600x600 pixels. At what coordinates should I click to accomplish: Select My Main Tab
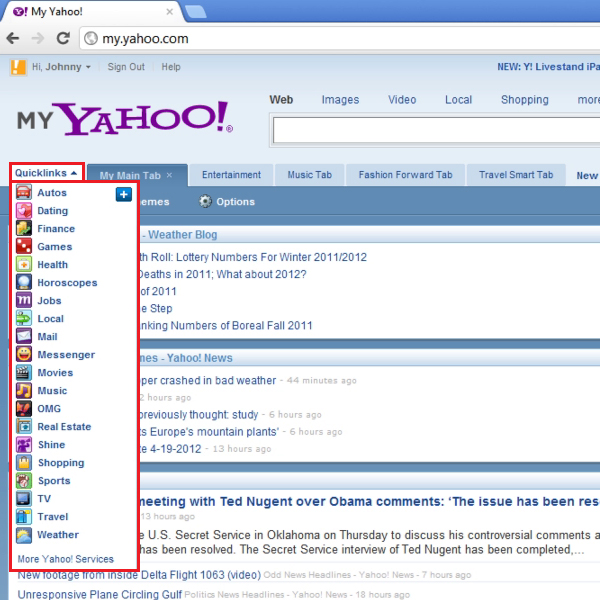coord(130,176)
